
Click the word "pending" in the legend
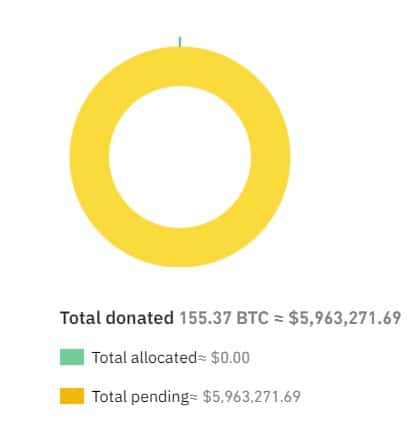[160, 397]
